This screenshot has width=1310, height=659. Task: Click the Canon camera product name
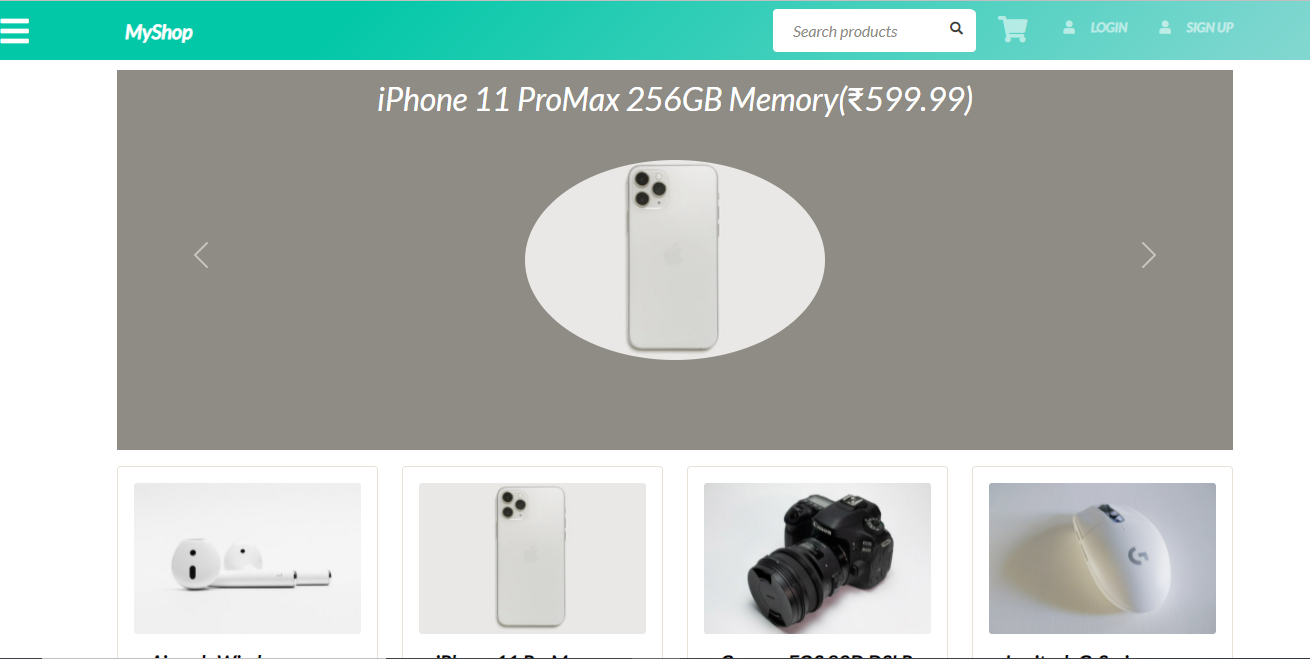click(x=817, y=655)
